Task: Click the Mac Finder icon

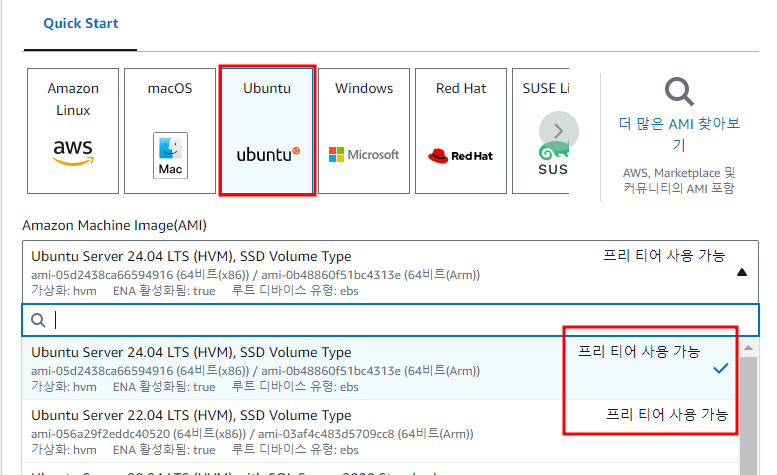Action: click(170, 156)
